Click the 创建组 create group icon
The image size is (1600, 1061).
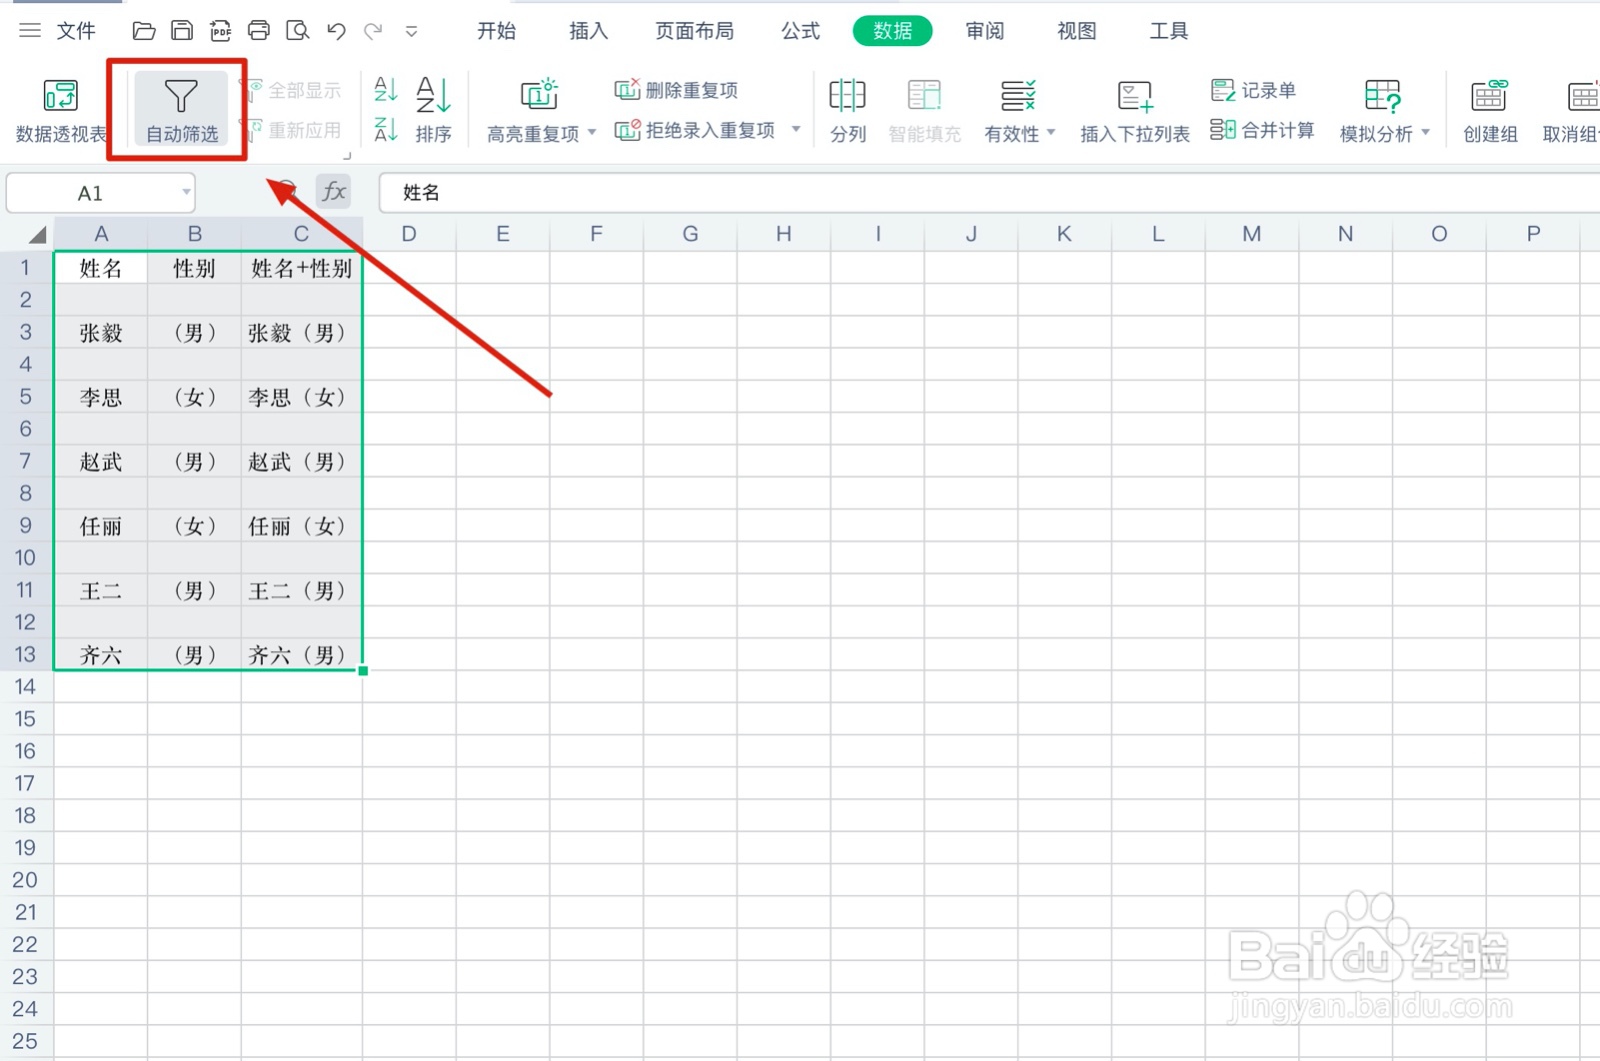coord(1488,108)
